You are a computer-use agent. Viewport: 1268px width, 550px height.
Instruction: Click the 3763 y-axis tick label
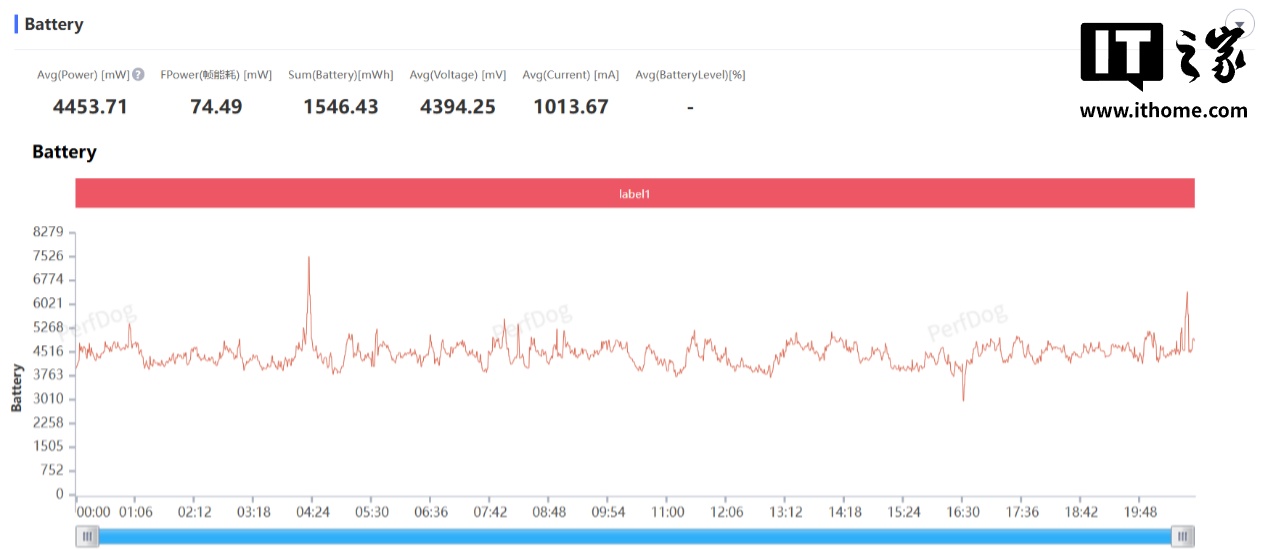(48, 375)
